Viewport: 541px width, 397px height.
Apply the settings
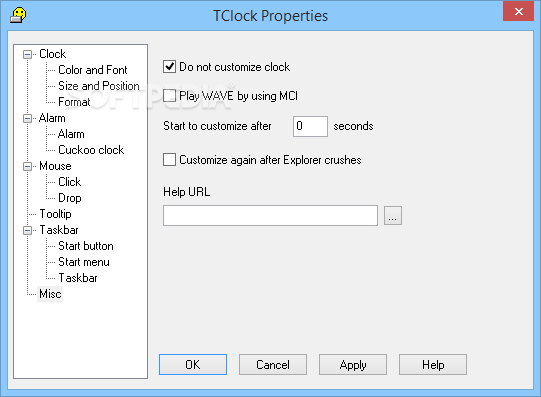[x=353, y=365]
